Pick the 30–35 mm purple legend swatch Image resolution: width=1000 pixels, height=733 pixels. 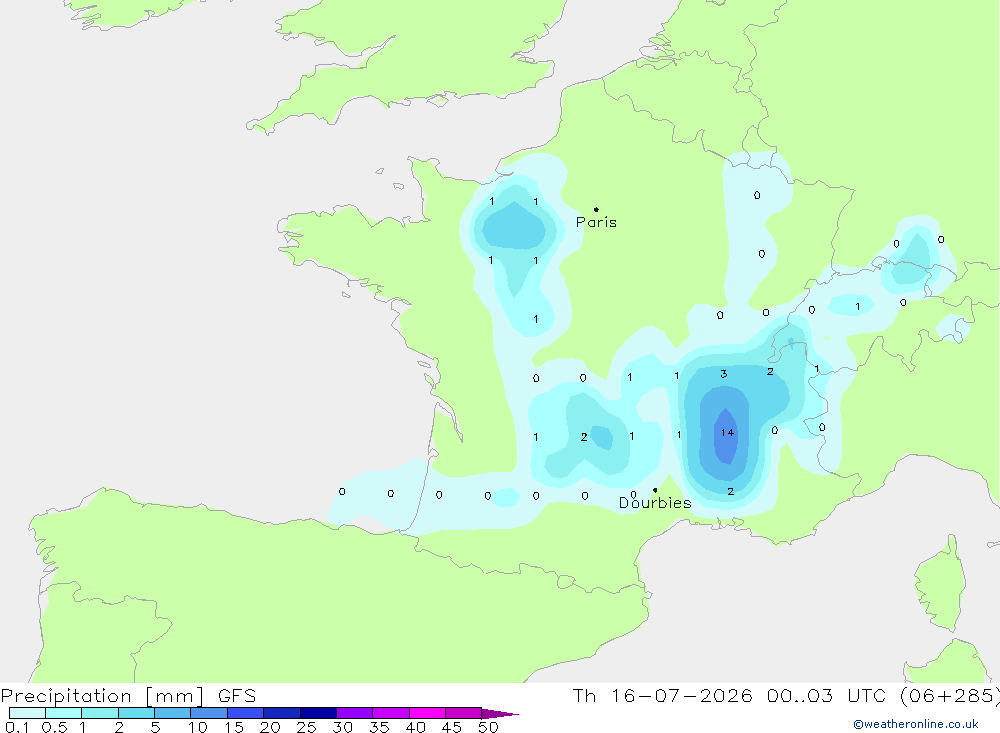click(355, 713)
